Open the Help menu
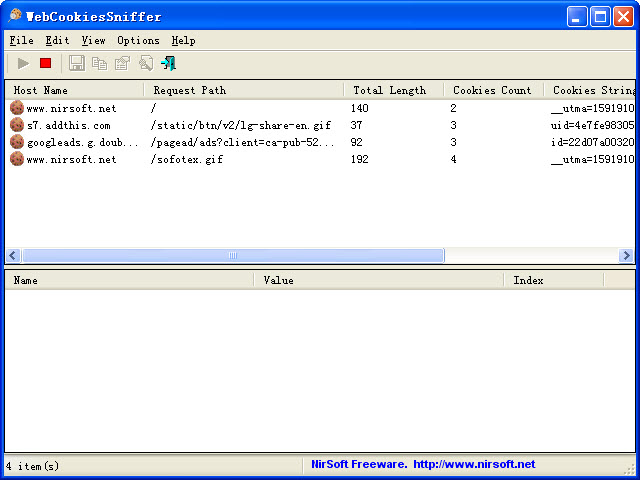640x480 pixels. (x=183, y=41)
